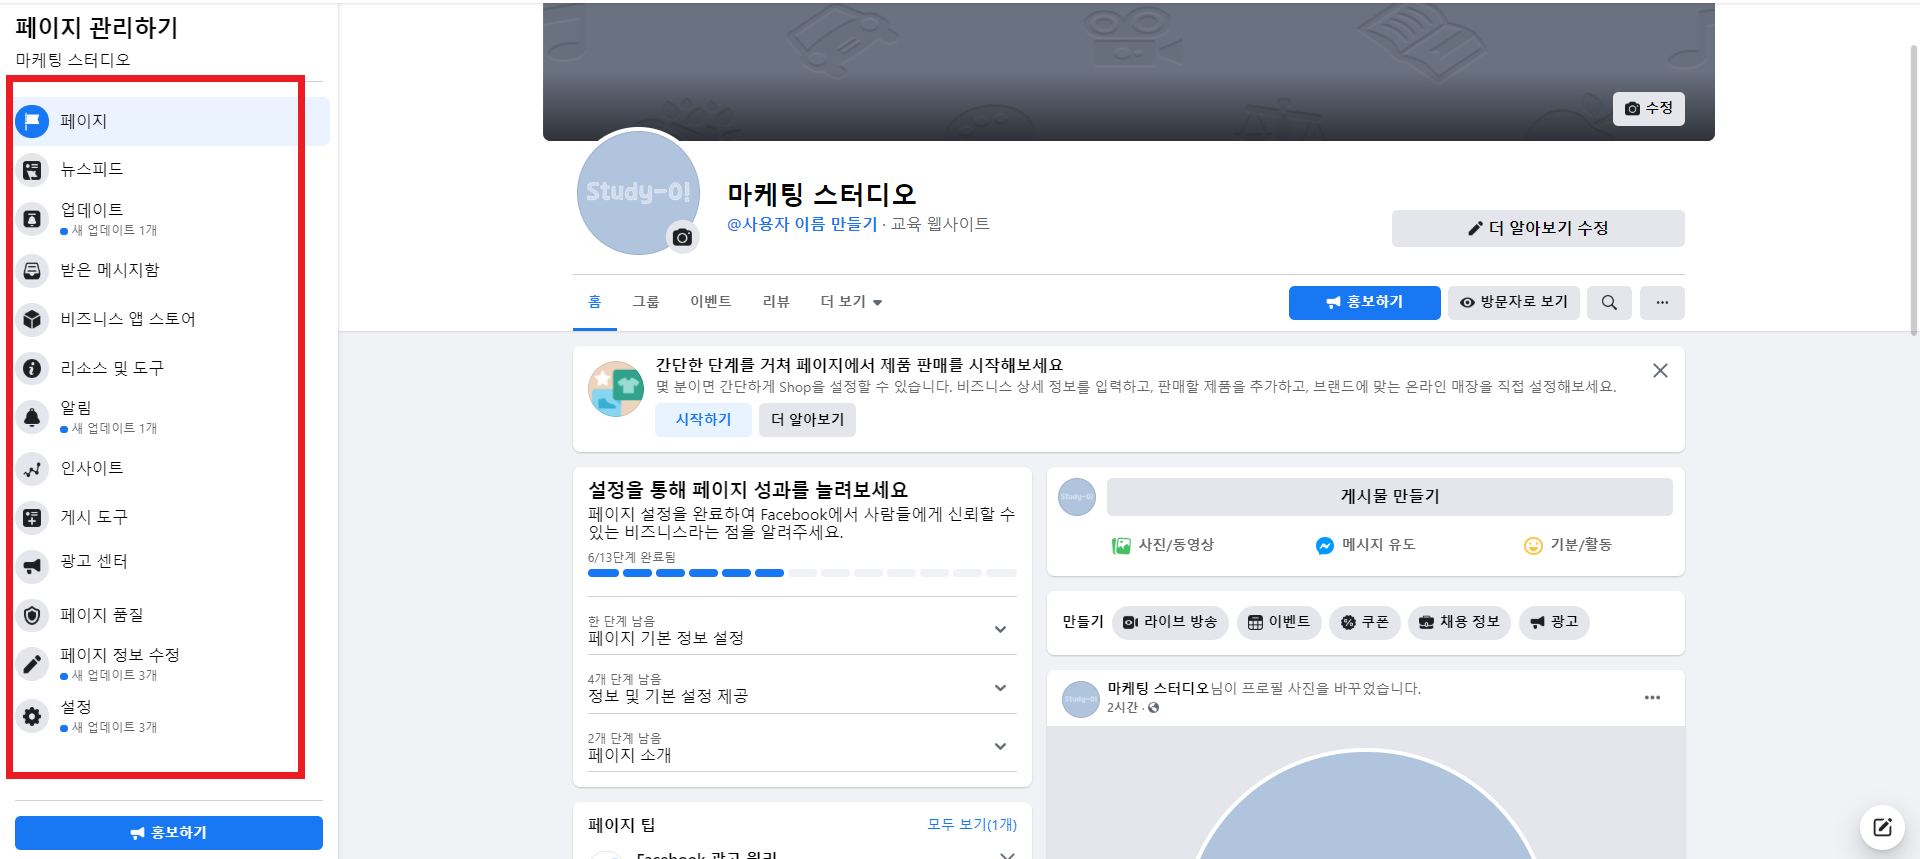Open the 페이지 flag icon in sidebar
This screenshot has height=859, width=1920.
tap(32, 121)
